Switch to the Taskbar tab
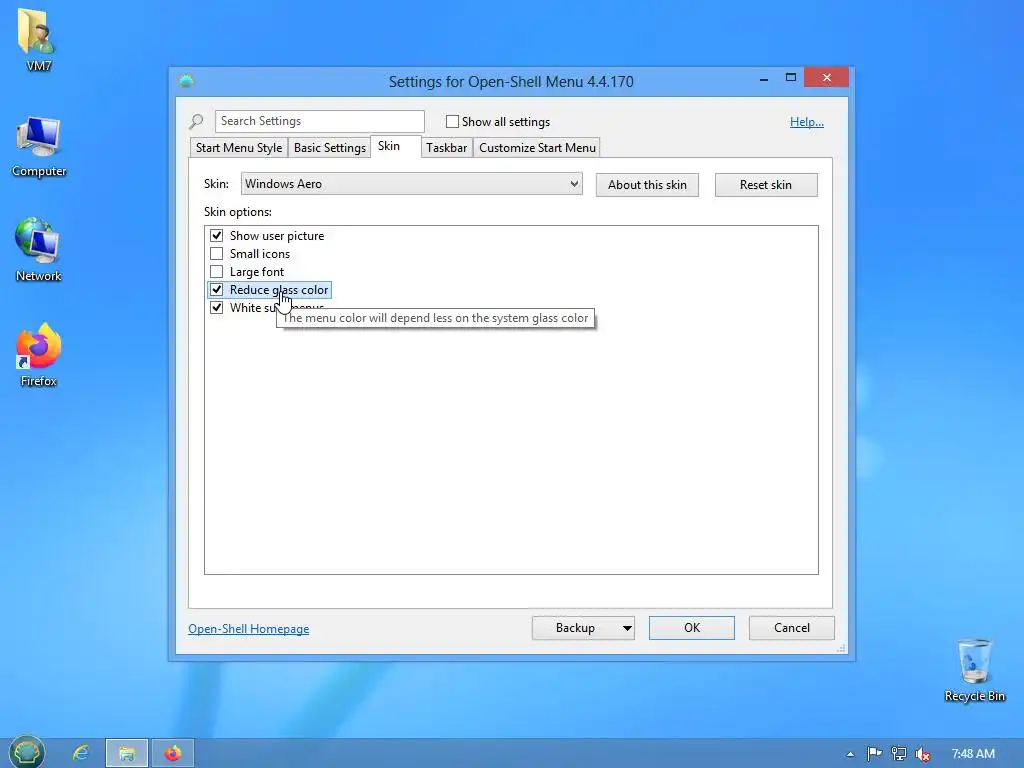 pos(447,148)
